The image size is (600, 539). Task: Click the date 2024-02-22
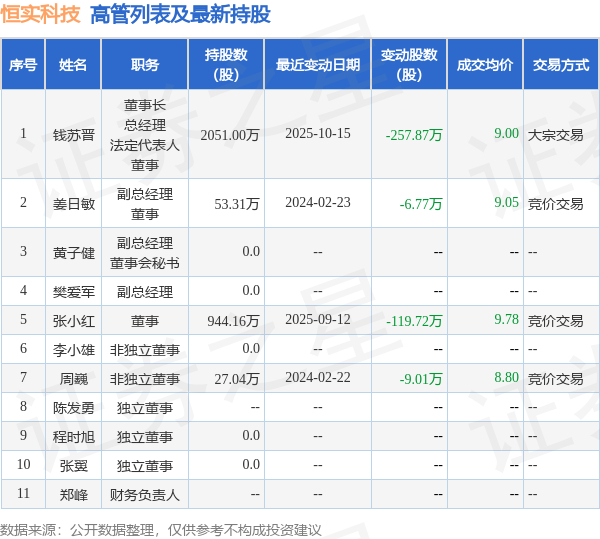pyautogui.click(x=318, y=377)
